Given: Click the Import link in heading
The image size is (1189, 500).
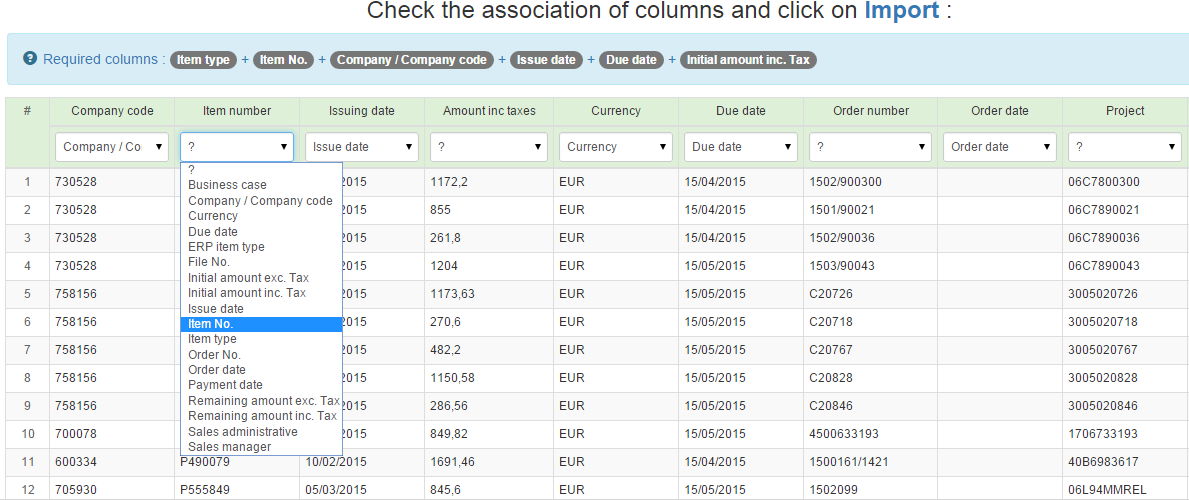Looking at the screenshot, I should pyautogui.click(x=901, y=11).
